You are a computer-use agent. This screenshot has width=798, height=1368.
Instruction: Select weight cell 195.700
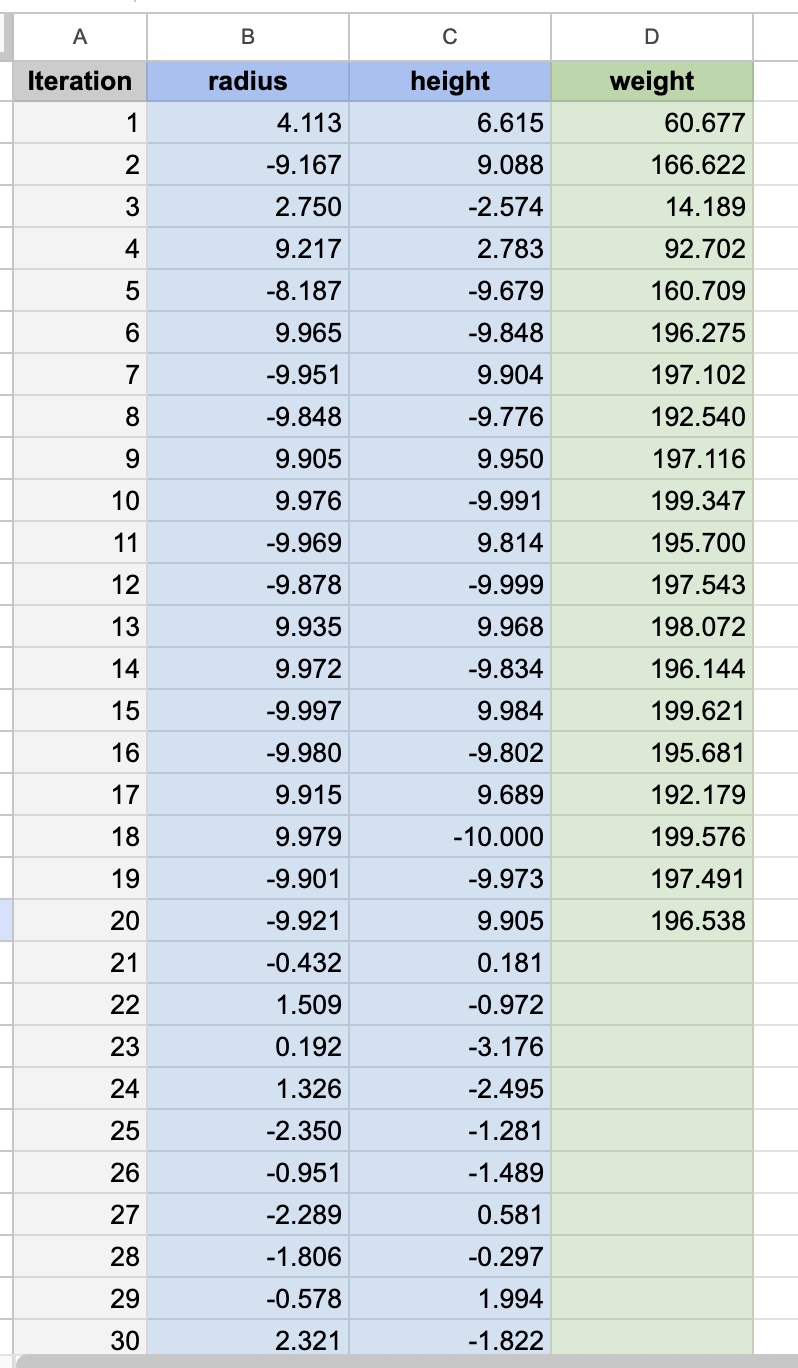[x=652, y=543]
